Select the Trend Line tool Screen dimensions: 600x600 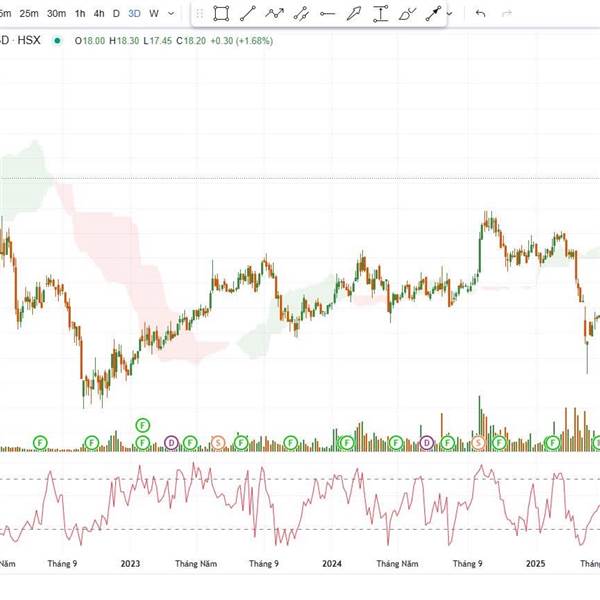[x=248, y=14]
